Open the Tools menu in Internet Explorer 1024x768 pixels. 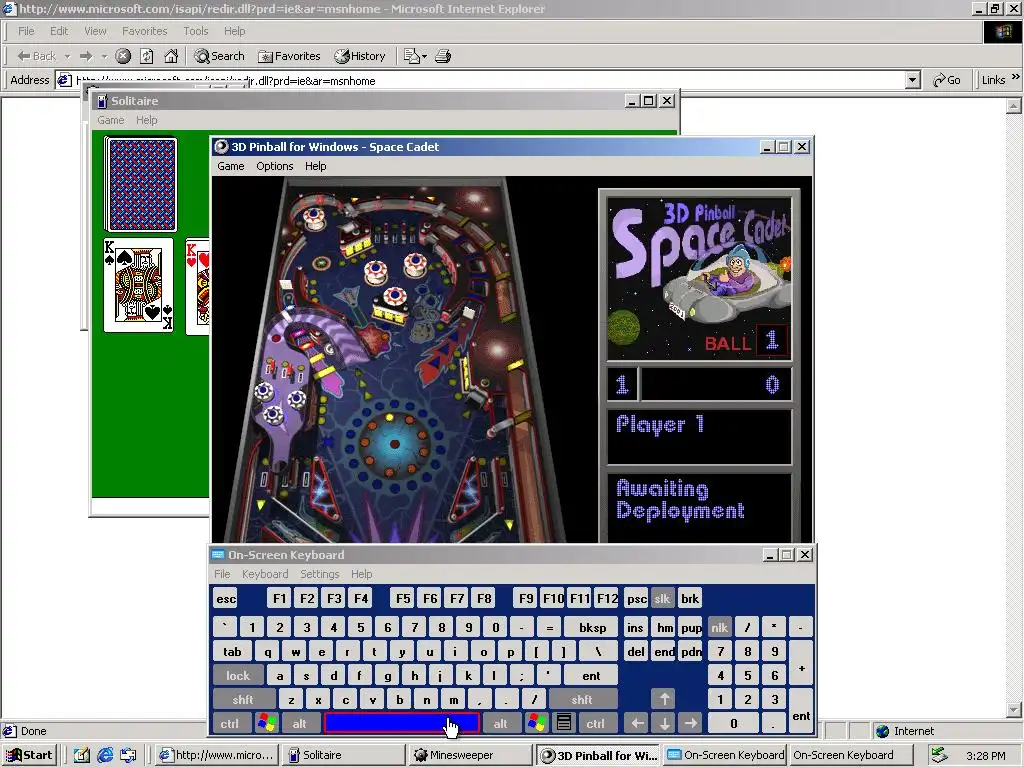coord(195,31)
